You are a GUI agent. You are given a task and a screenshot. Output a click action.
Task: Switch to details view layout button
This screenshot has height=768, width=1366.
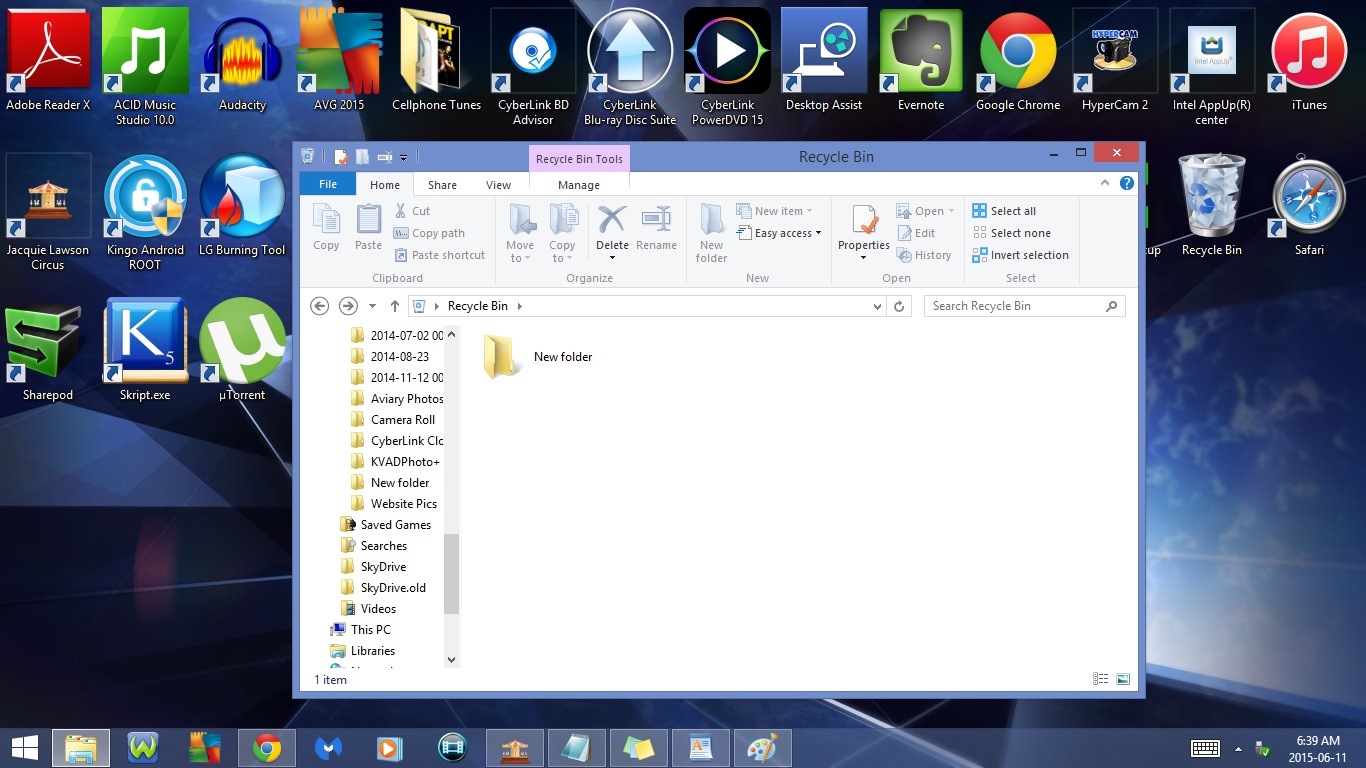point(1100,679)
